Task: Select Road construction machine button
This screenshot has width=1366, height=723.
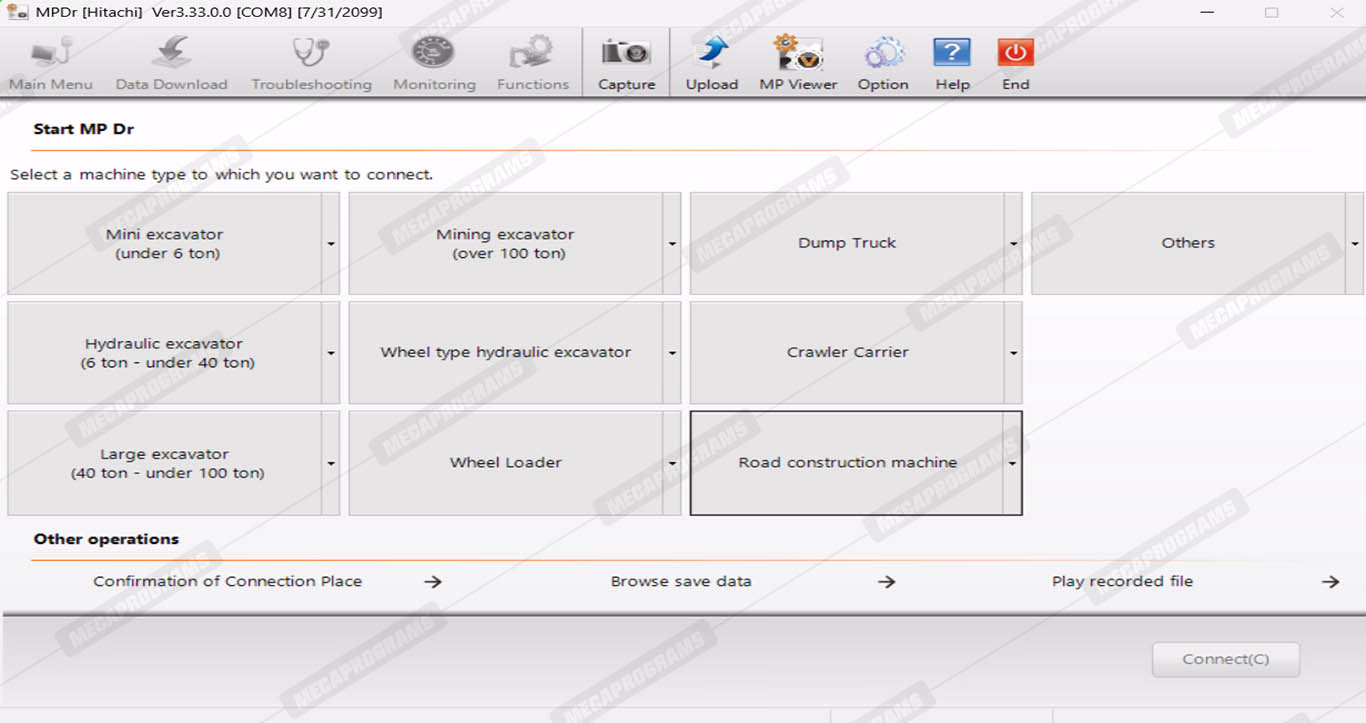Action: click(847, 463)
